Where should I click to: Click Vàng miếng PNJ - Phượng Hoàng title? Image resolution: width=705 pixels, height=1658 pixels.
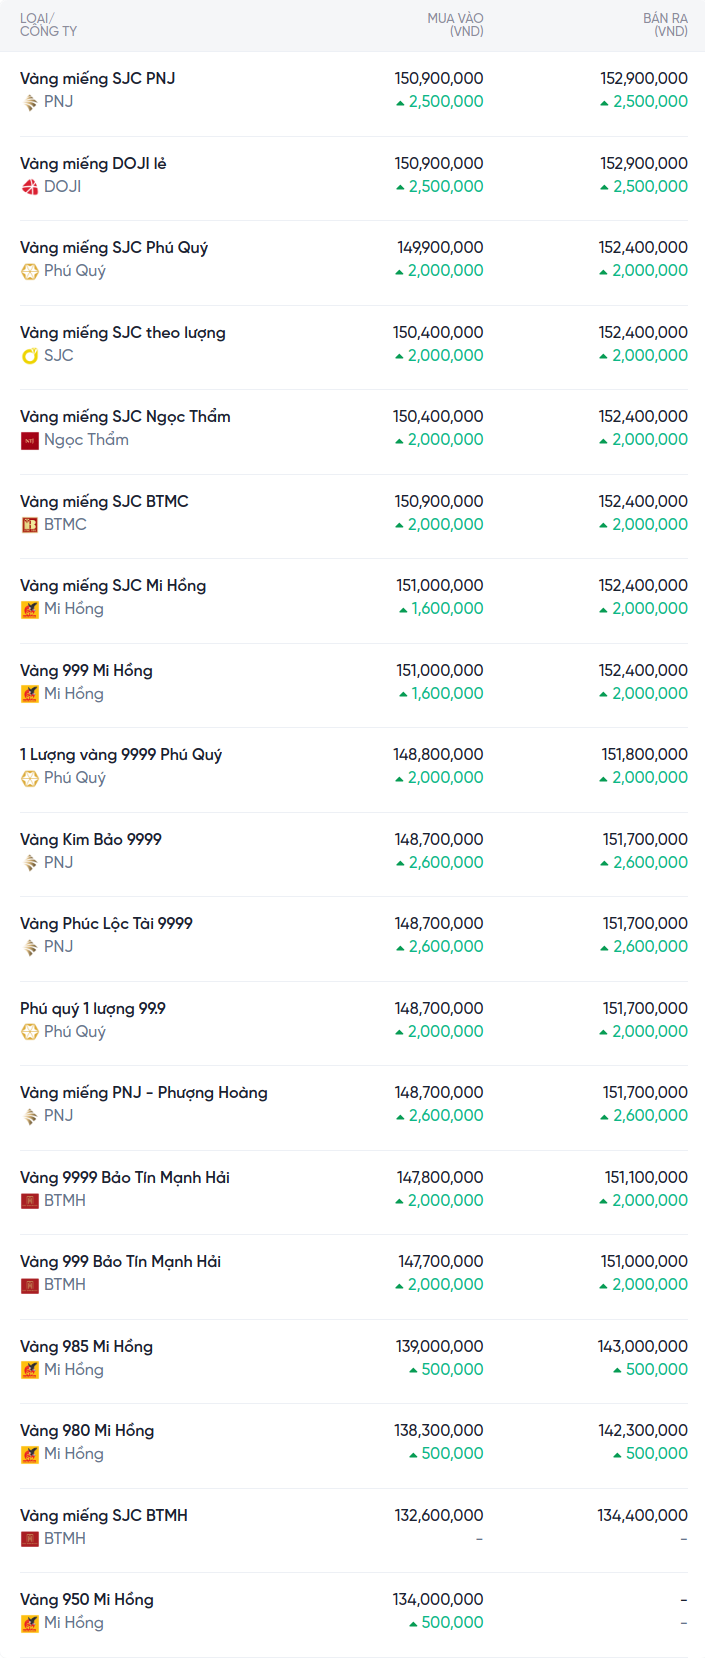144,1092
